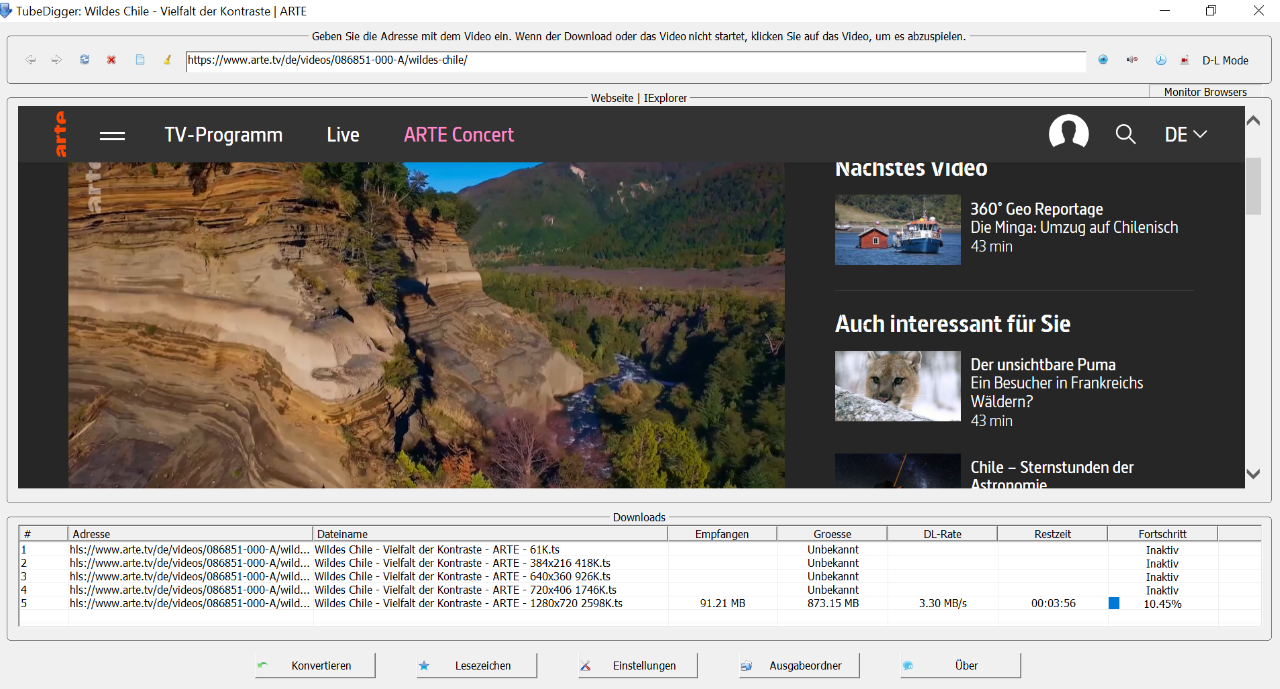The width and height of the screenshot is (1280, 689).
Task: Select download row with 384x216 418K.ts file
Action: tap(640, 563)
